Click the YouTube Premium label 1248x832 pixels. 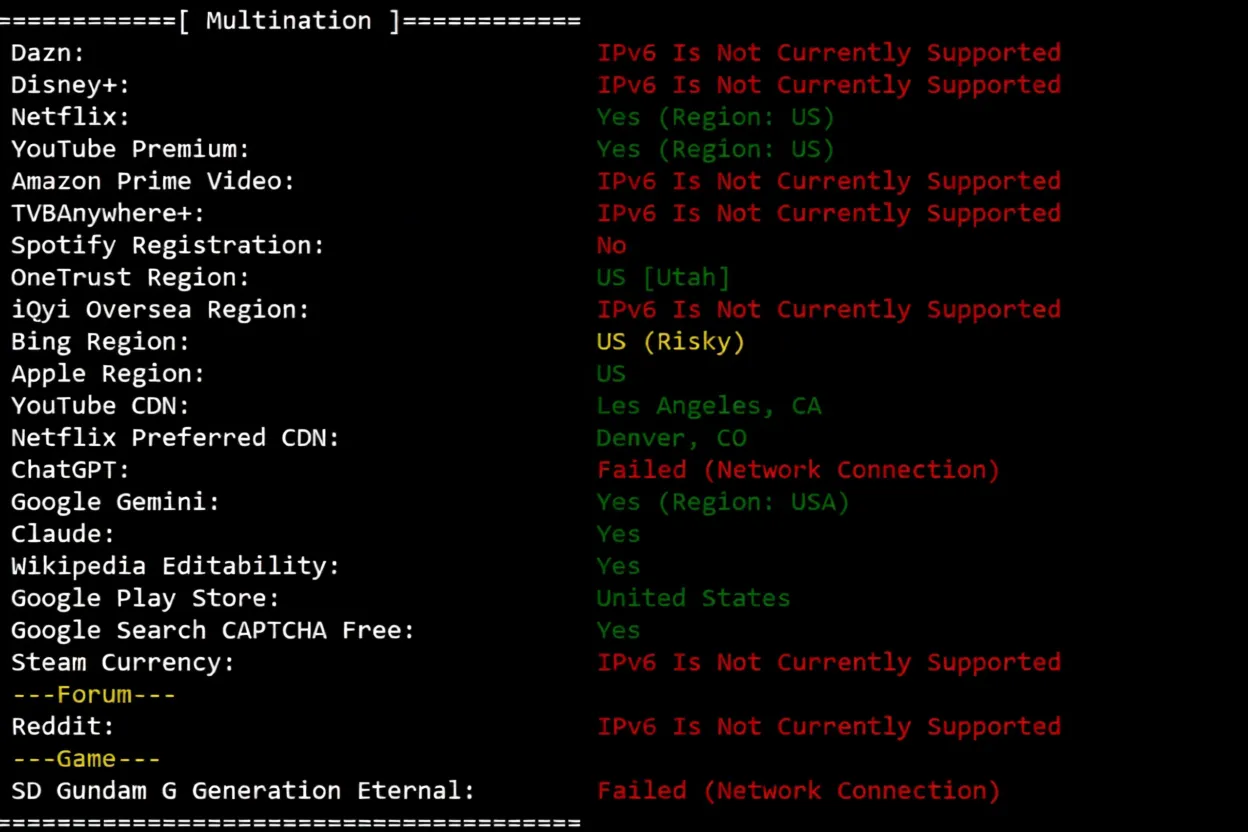tap(130, 149)
